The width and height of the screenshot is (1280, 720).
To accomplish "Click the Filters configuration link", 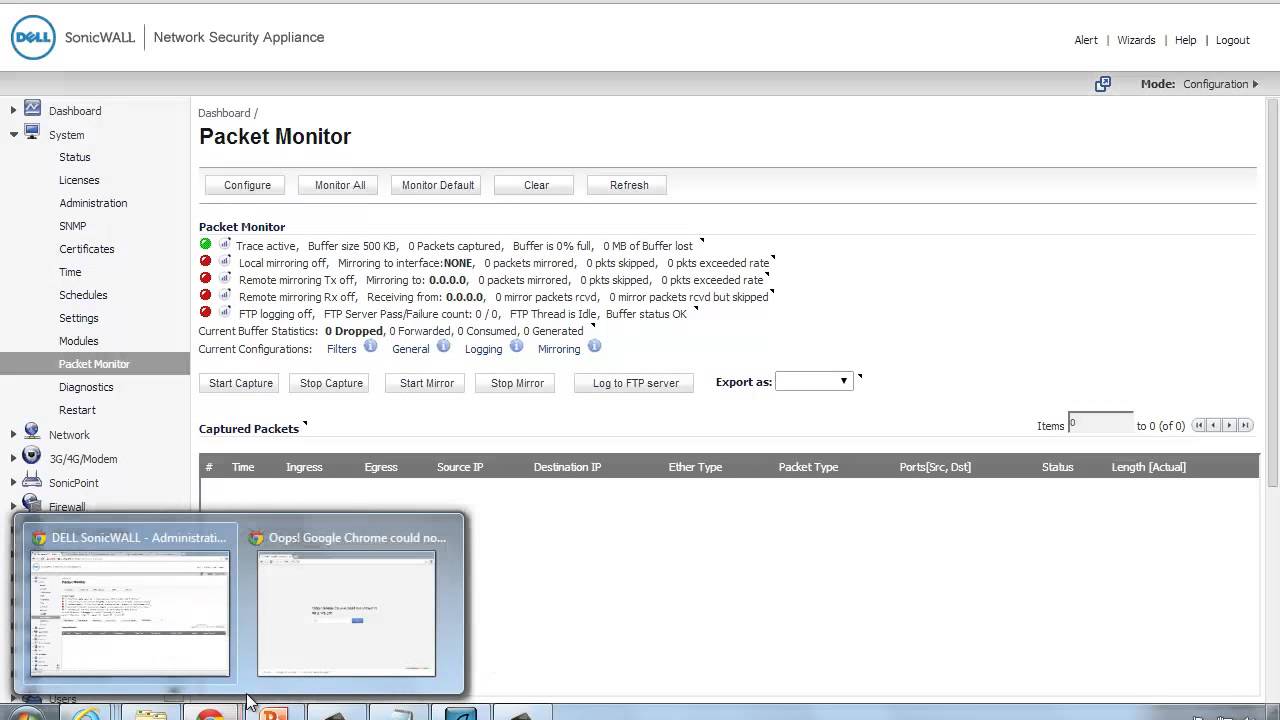I will [x=341, y=349].
